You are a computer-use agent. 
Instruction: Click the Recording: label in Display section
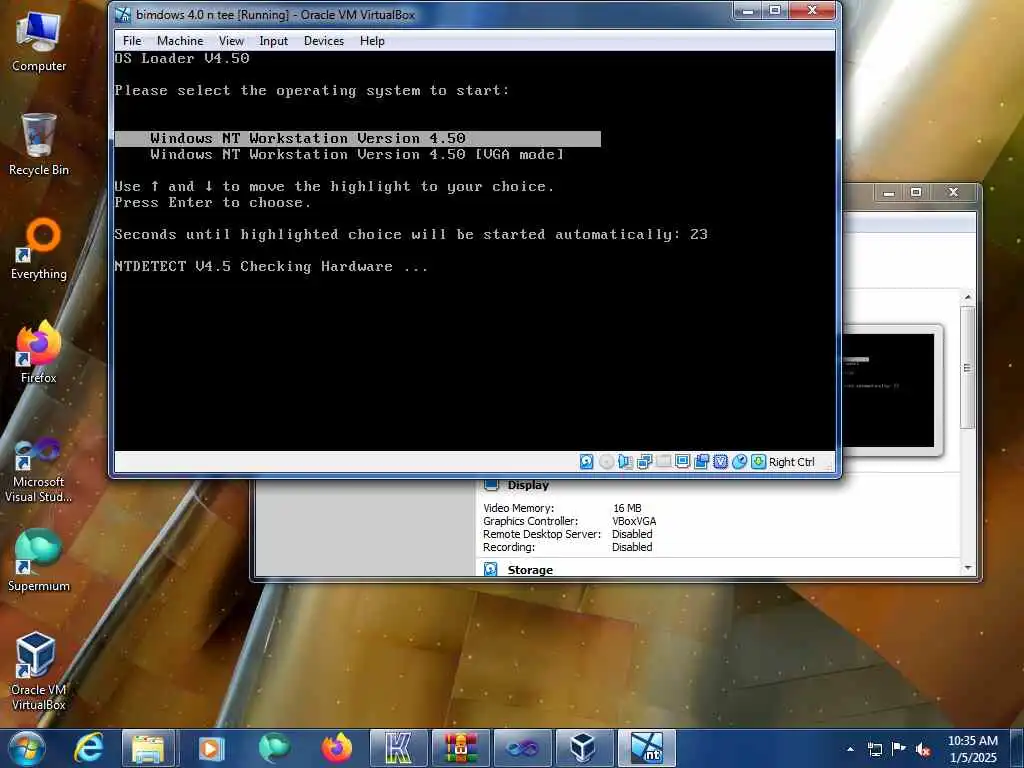pos(509,547)
